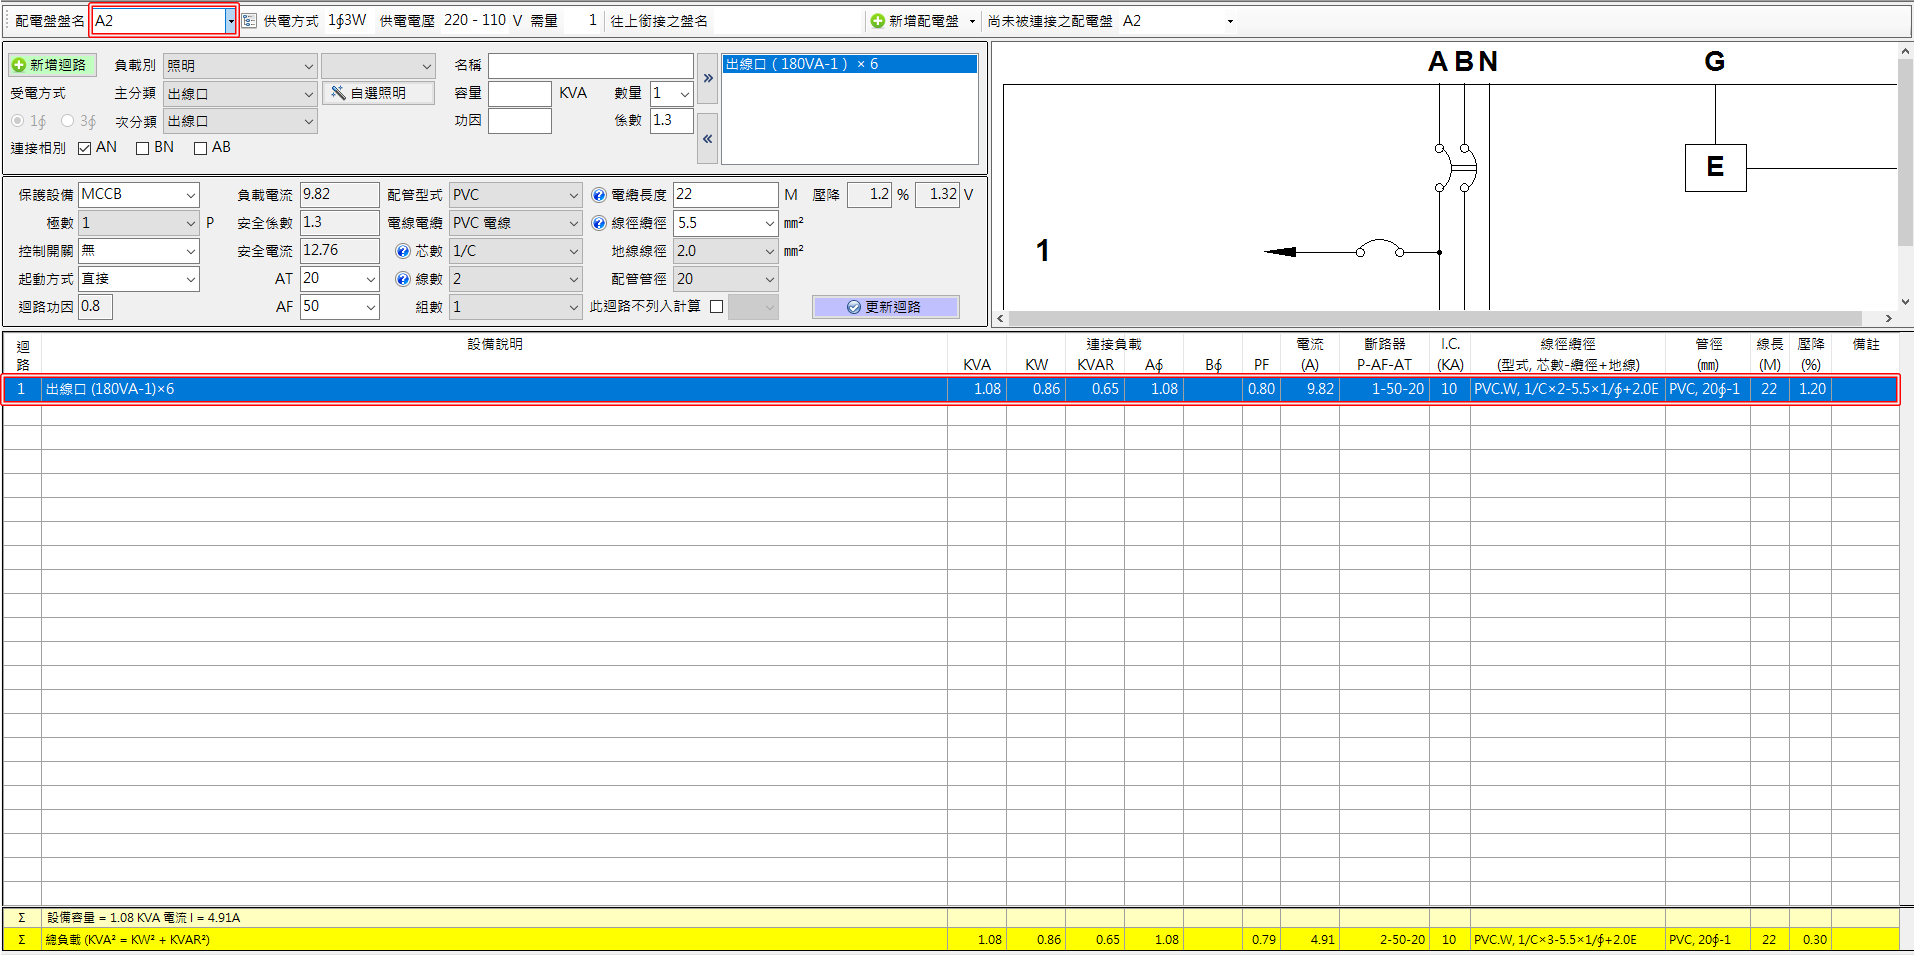Viewport: 1914px width, 956px height.
Task: Click the 自選照明 button
Action: [x=378, y=93]
